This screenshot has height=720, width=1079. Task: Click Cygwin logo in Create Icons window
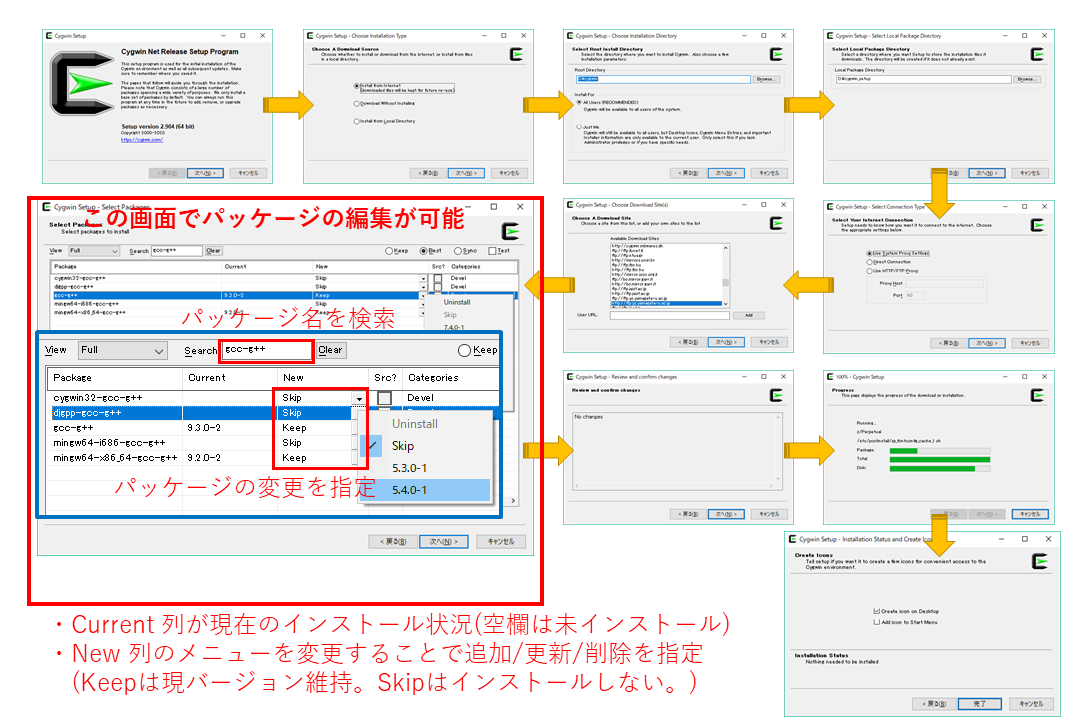pos(1039,561)
